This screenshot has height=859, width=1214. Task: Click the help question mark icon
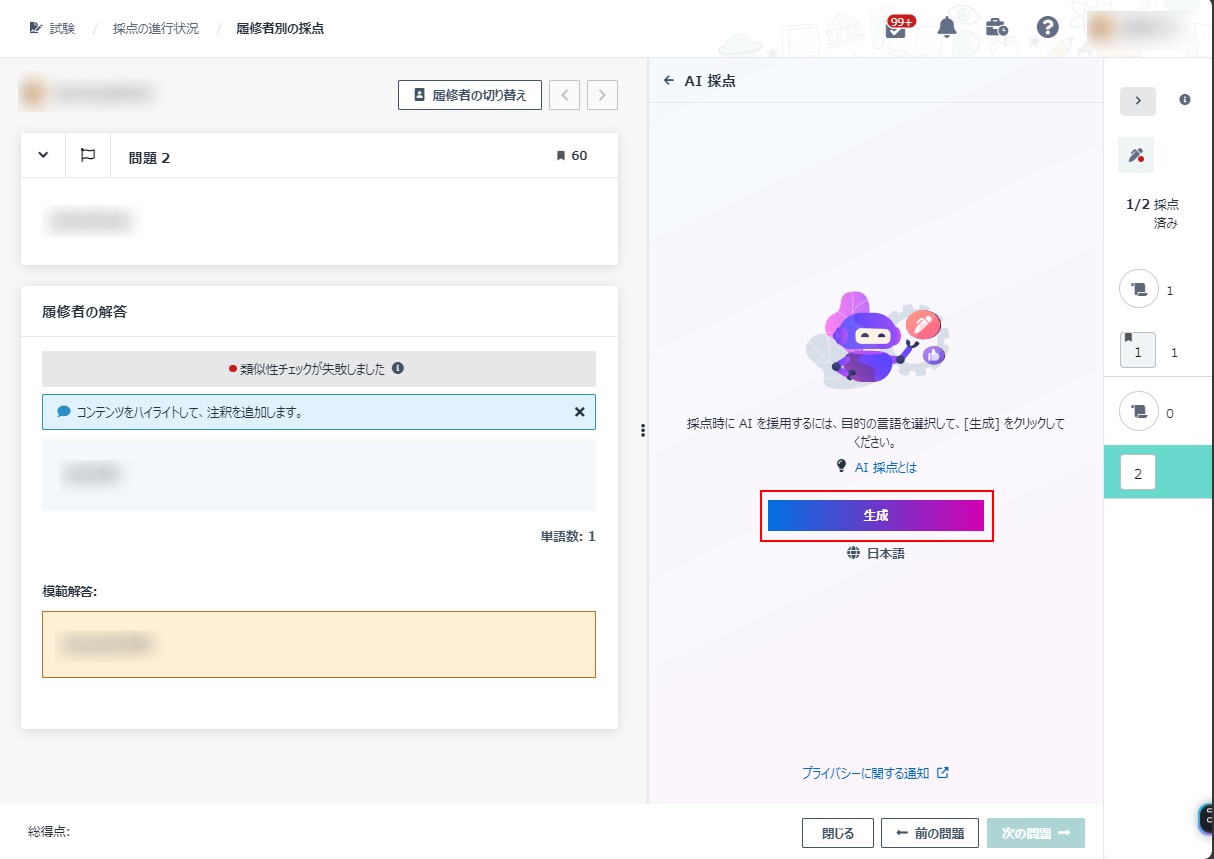[x=1047, y=28]
